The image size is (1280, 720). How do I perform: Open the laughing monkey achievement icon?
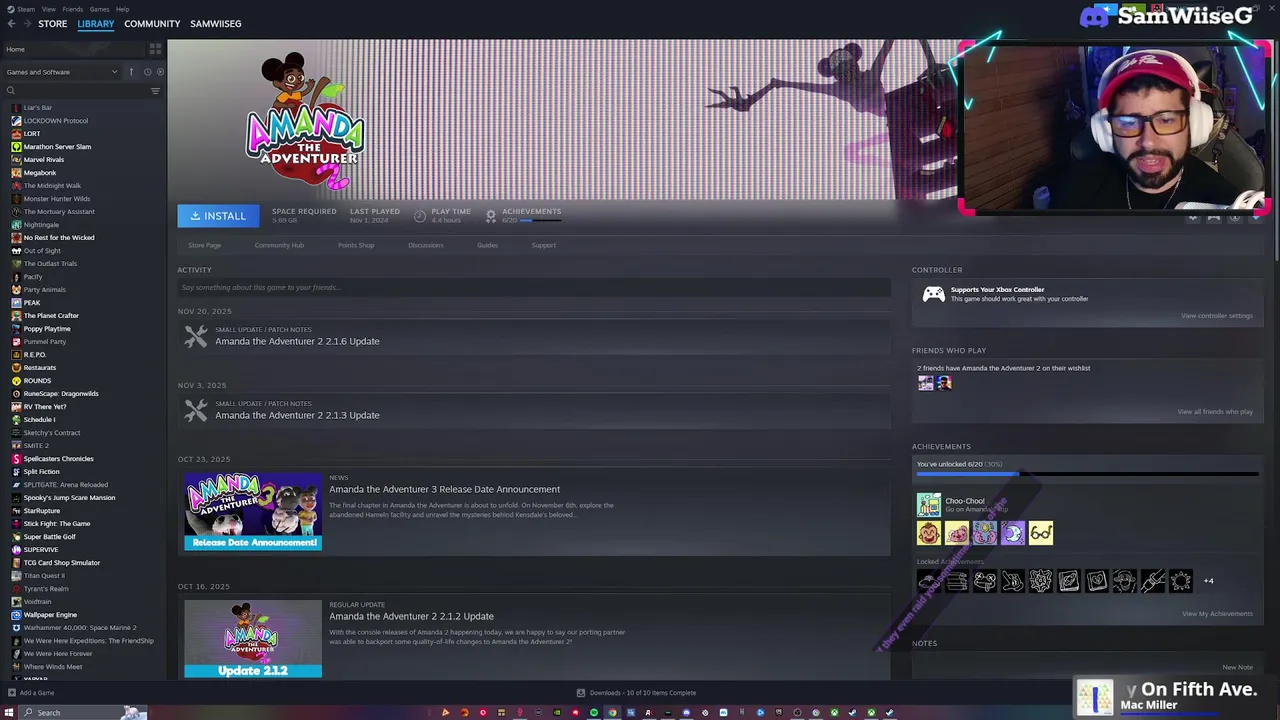pos(929,533)
